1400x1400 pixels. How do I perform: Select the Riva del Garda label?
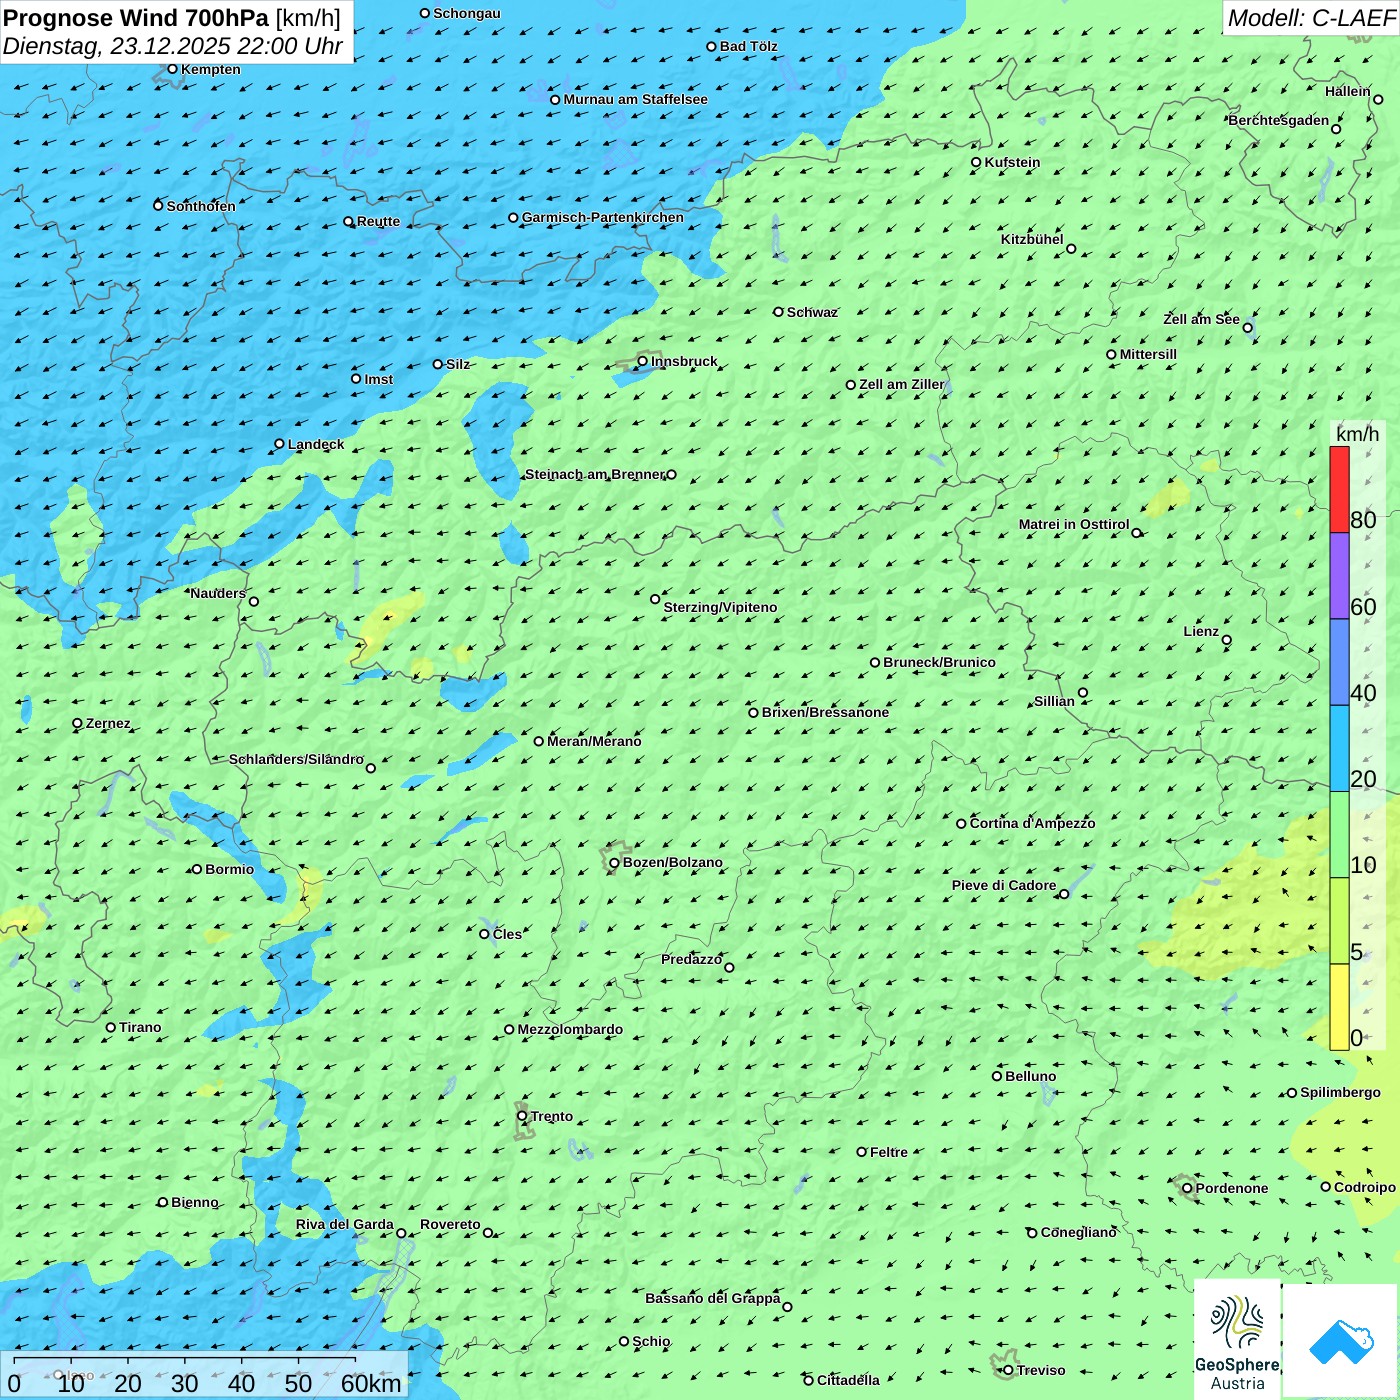click(x=345, y=1224)
